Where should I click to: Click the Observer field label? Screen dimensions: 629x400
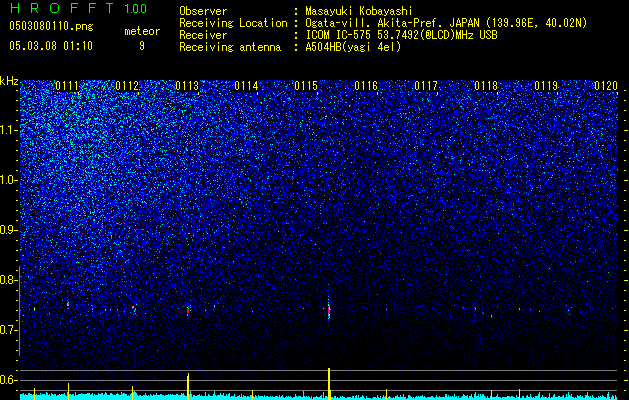(x=203, y=11)
